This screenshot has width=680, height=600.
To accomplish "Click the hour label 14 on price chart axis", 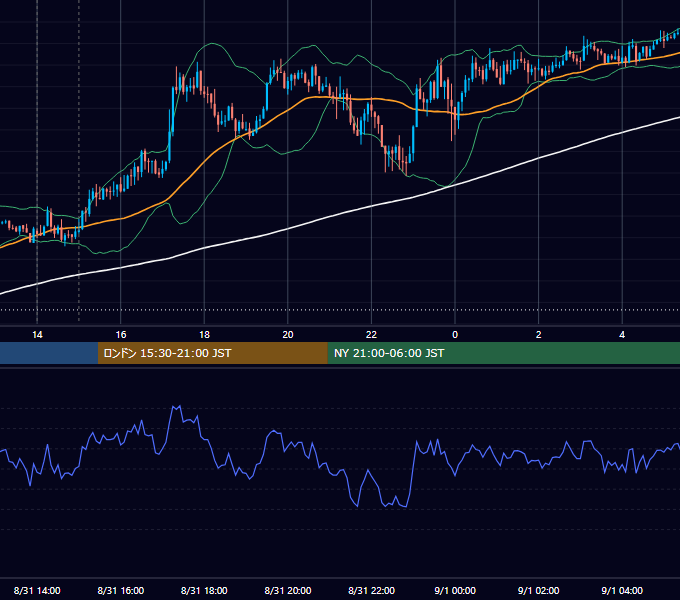I will click(x=37, y=334).
